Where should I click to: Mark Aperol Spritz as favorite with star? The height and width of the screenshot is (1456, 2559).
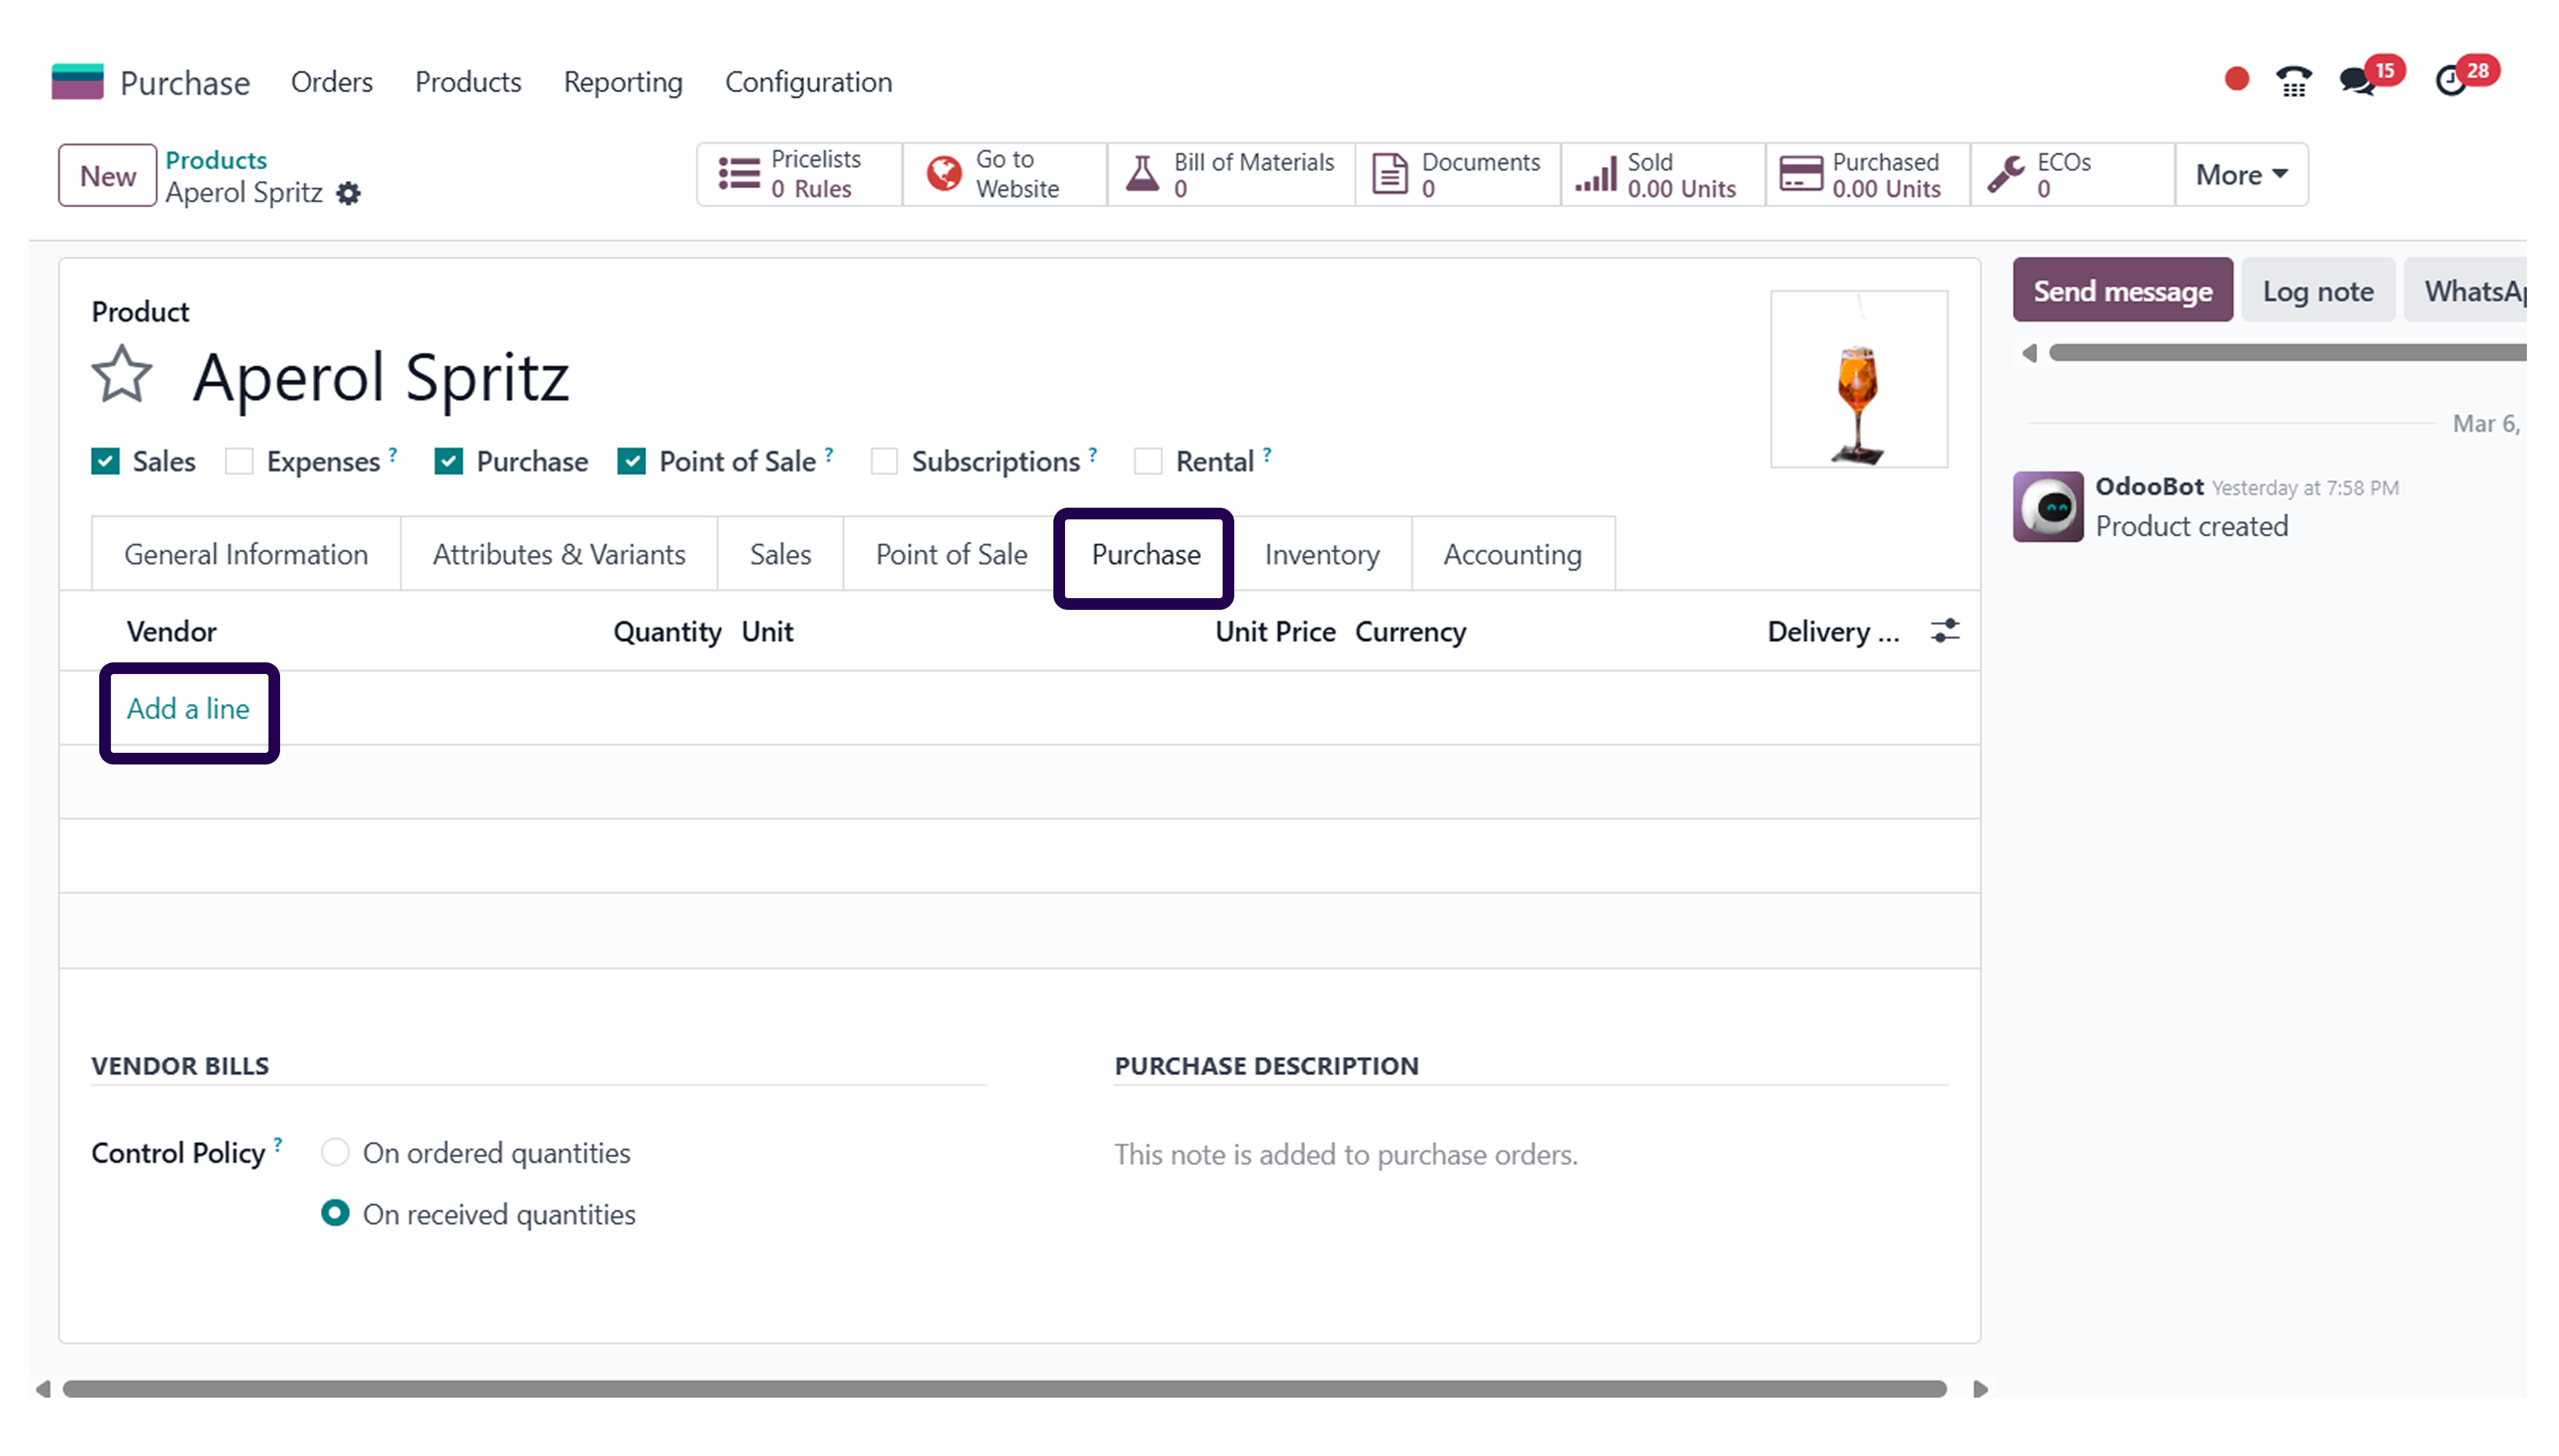pos(122,376)
